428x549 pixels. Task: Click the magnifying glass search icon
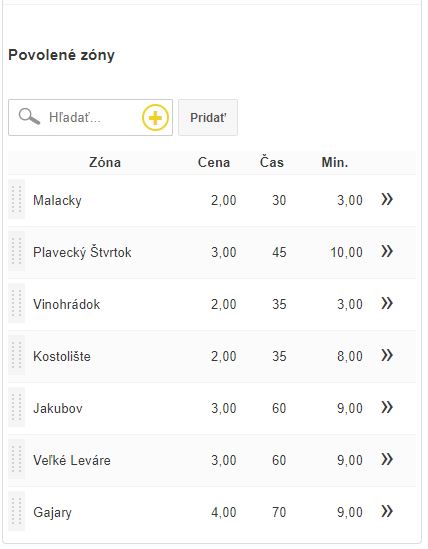(29, 116)
